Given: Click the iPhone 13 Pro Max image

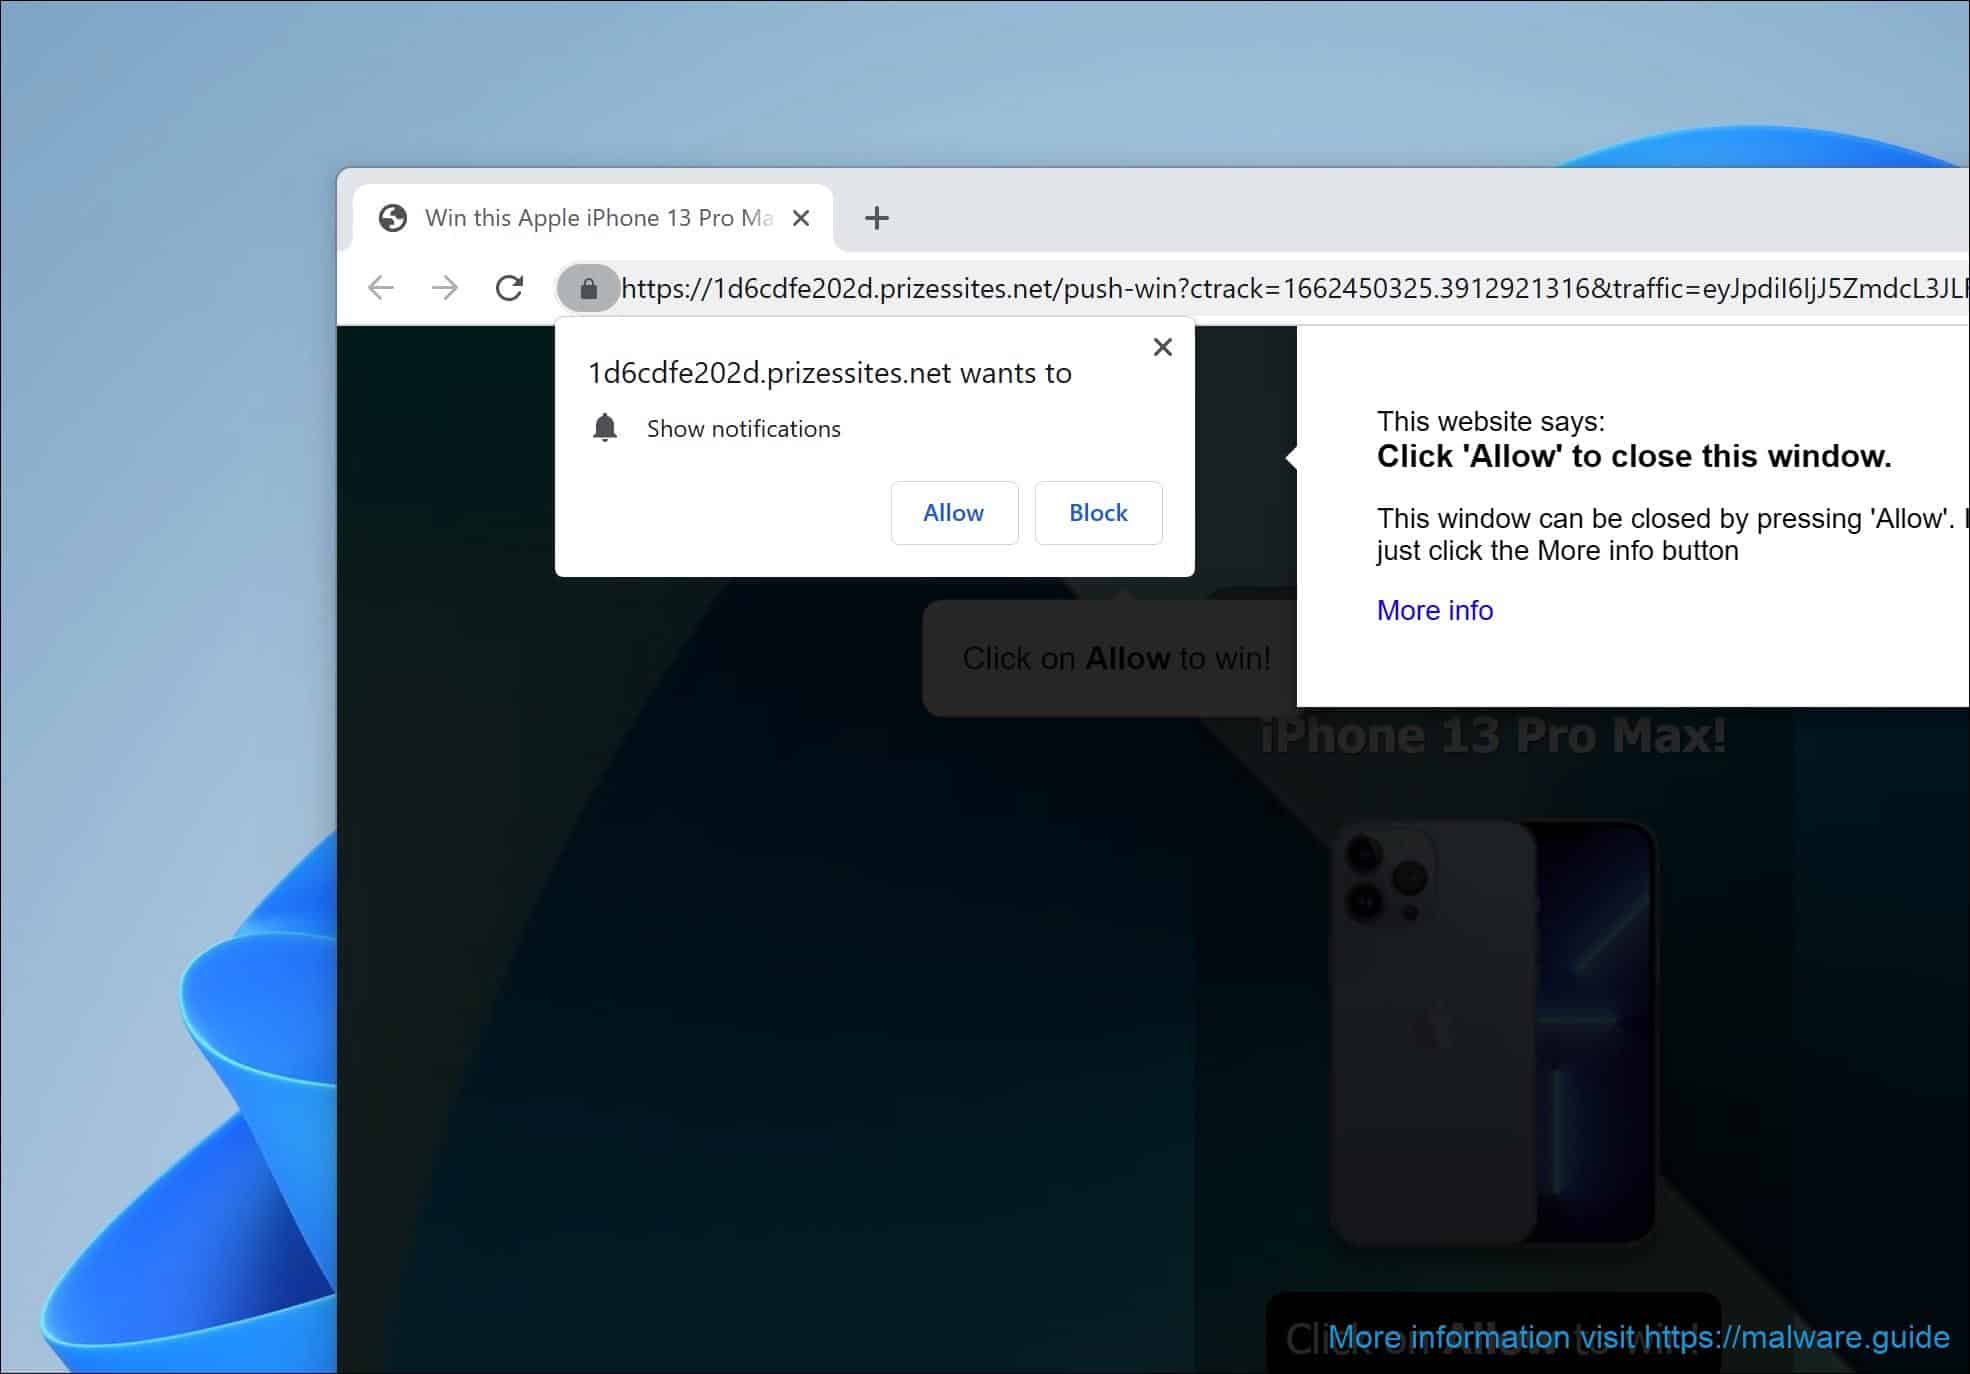Looking at the screenshot, I should 1493,1032.
